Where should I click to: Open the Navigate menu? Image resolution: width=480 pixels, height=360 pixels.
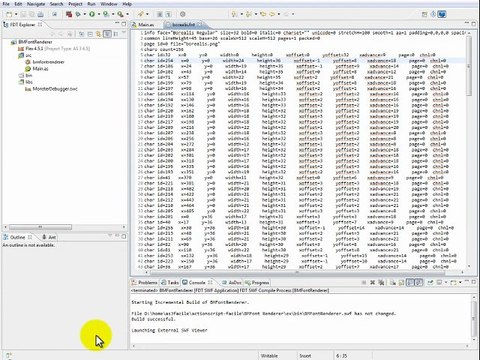point(36,4)
